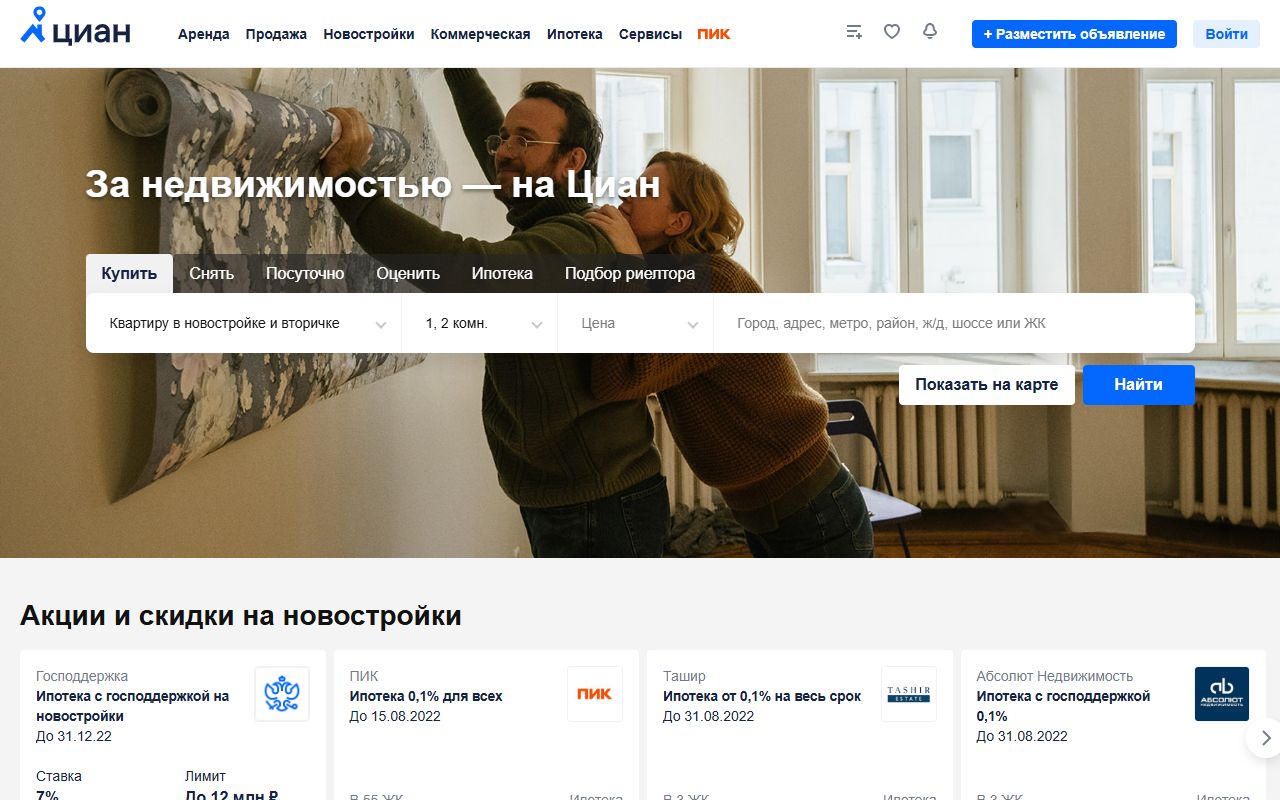The height and width of the screenshot is (800, 1280).
Task: Open the Ипотека search tab
Action: click(502, 274)
